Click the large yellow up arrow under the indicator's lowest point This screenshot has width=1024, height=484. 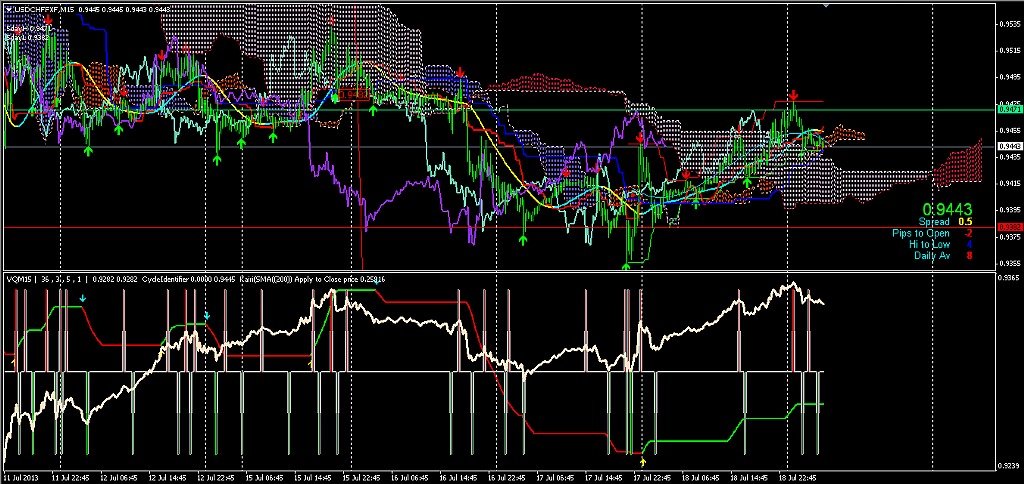click(643, 462)
